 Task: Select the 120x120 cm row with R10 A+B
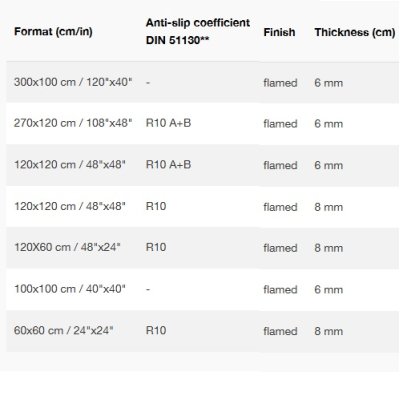click(203, 165)
